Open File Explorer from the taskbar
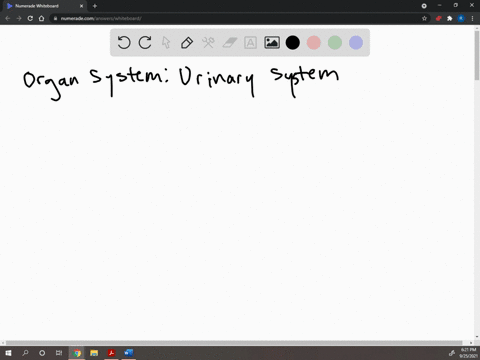This screenshot has width=480, height=360. click(94, 353)
